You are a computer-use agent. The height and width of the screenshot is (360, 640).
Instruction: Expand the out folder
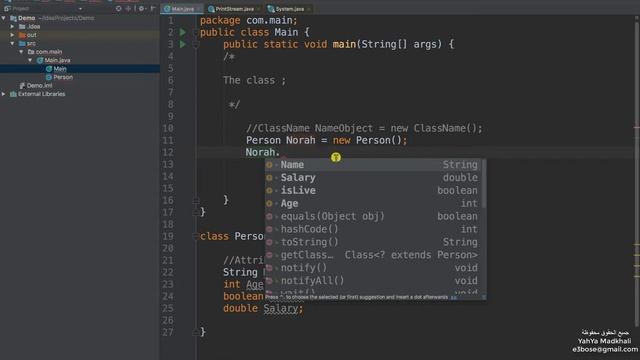(x=12, y=35)
